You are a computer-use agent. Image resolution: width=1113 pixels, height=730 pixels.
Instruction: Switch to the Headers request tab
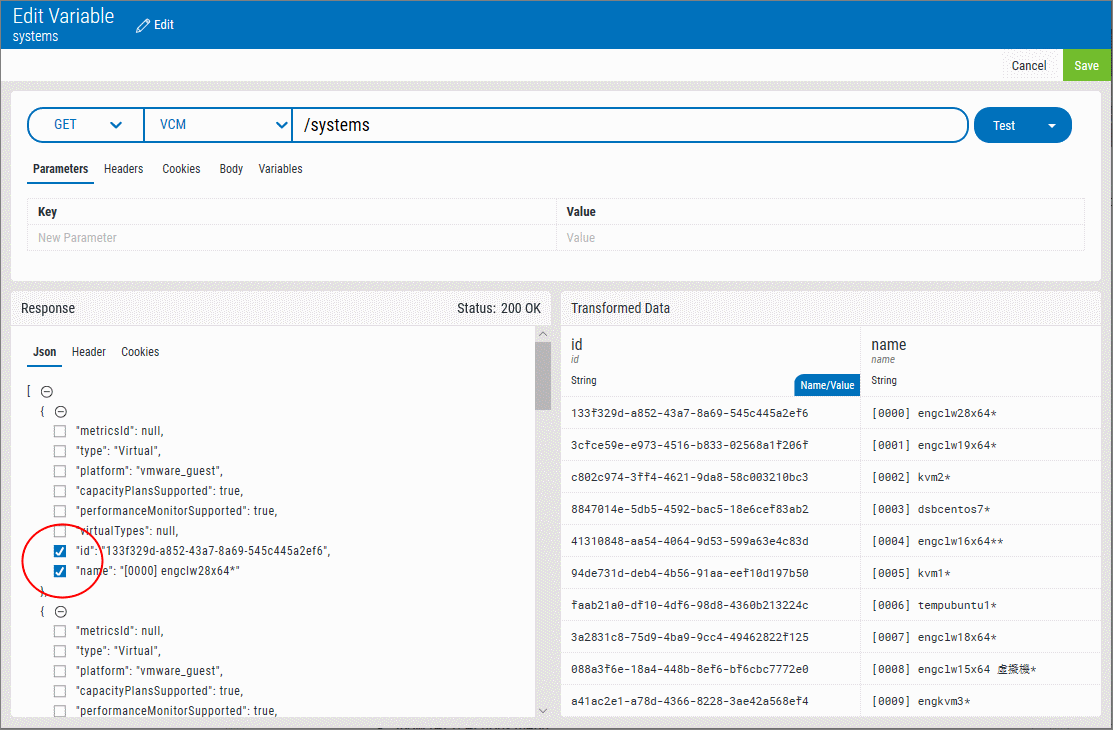coord(123,169)
